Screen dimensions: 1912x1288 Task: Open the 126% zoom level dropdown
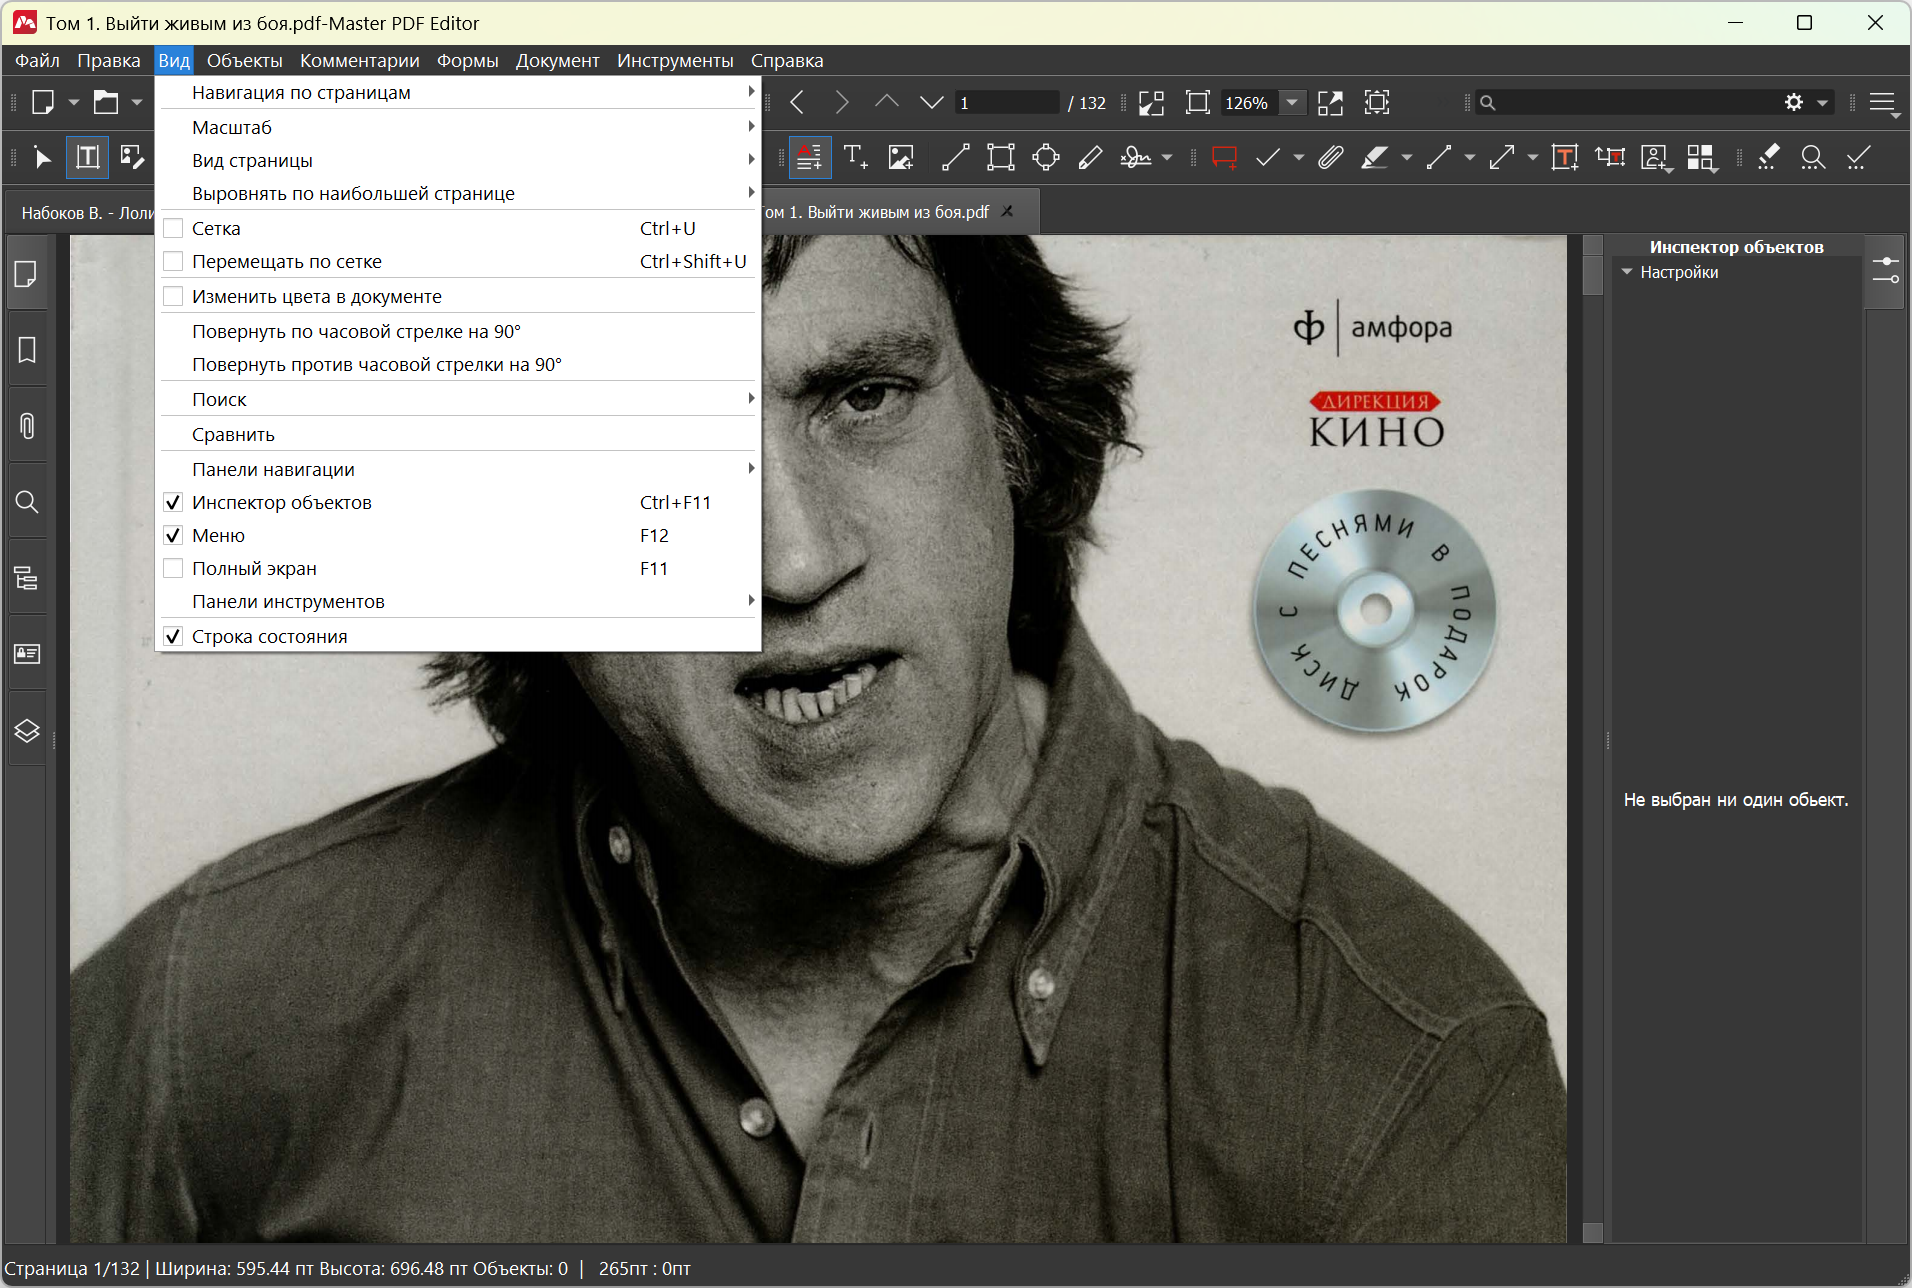[1292, 102]
